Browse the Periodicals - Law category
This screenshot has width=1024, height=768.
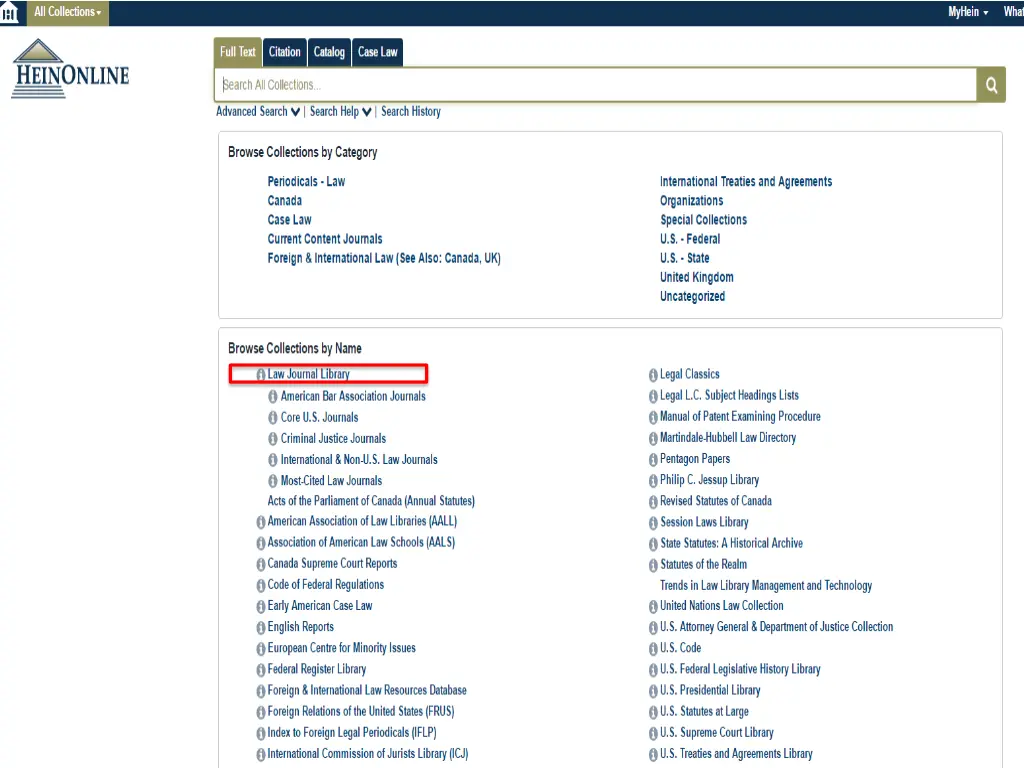306,182
